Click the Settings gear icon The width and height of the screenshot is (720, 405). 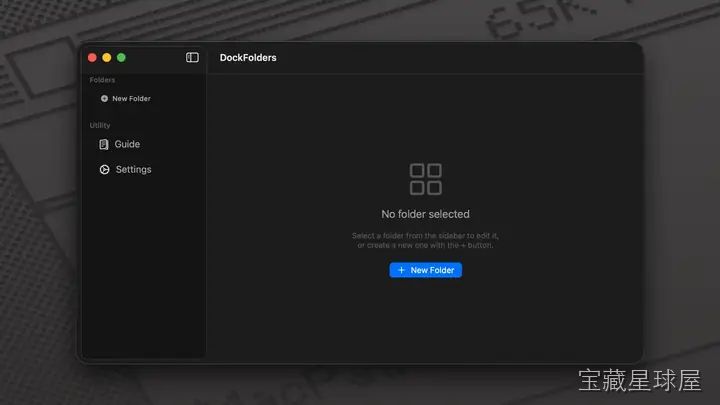(104, 169)
